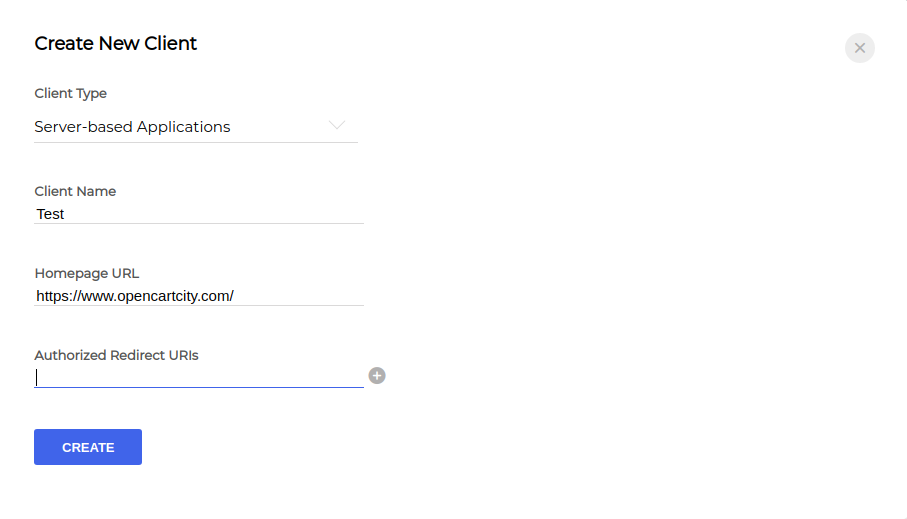Image resolution: width=907 pixels, height=519 pixels.
Task: Click the Create New Client heading
Action: (116, 43)
